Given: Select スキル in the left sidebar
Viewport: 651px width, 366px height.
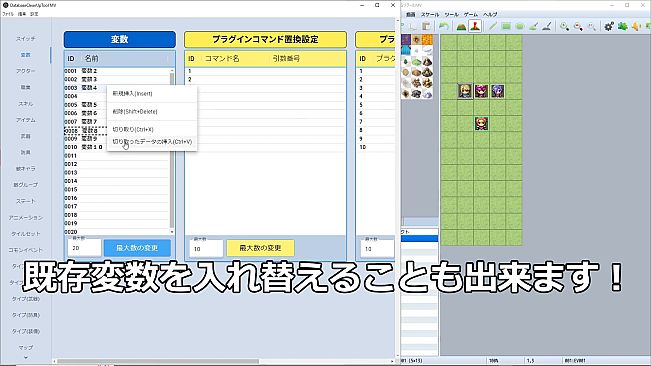Looking at the screenshot, I should [25, 104].
